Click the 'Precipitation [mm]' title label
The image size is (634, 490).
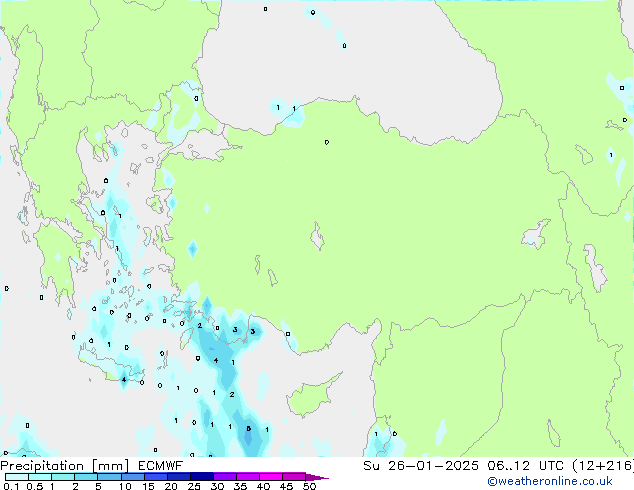tap(65, 466)
